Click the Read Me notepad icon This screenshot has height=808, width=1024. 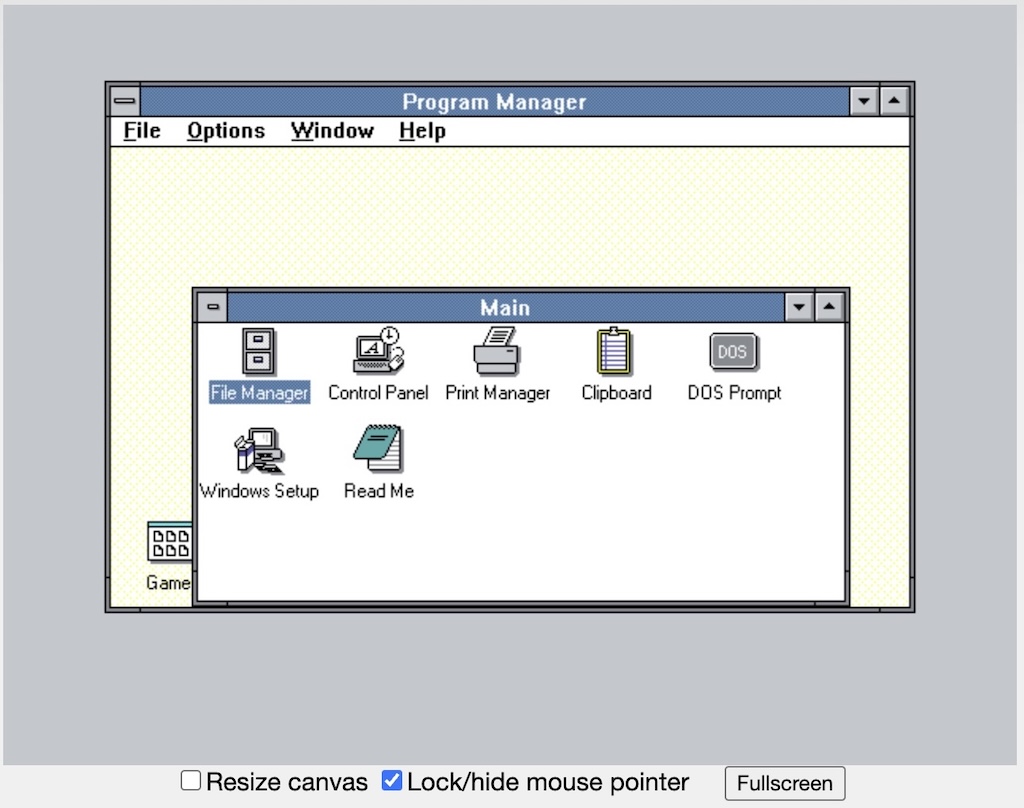378,451
